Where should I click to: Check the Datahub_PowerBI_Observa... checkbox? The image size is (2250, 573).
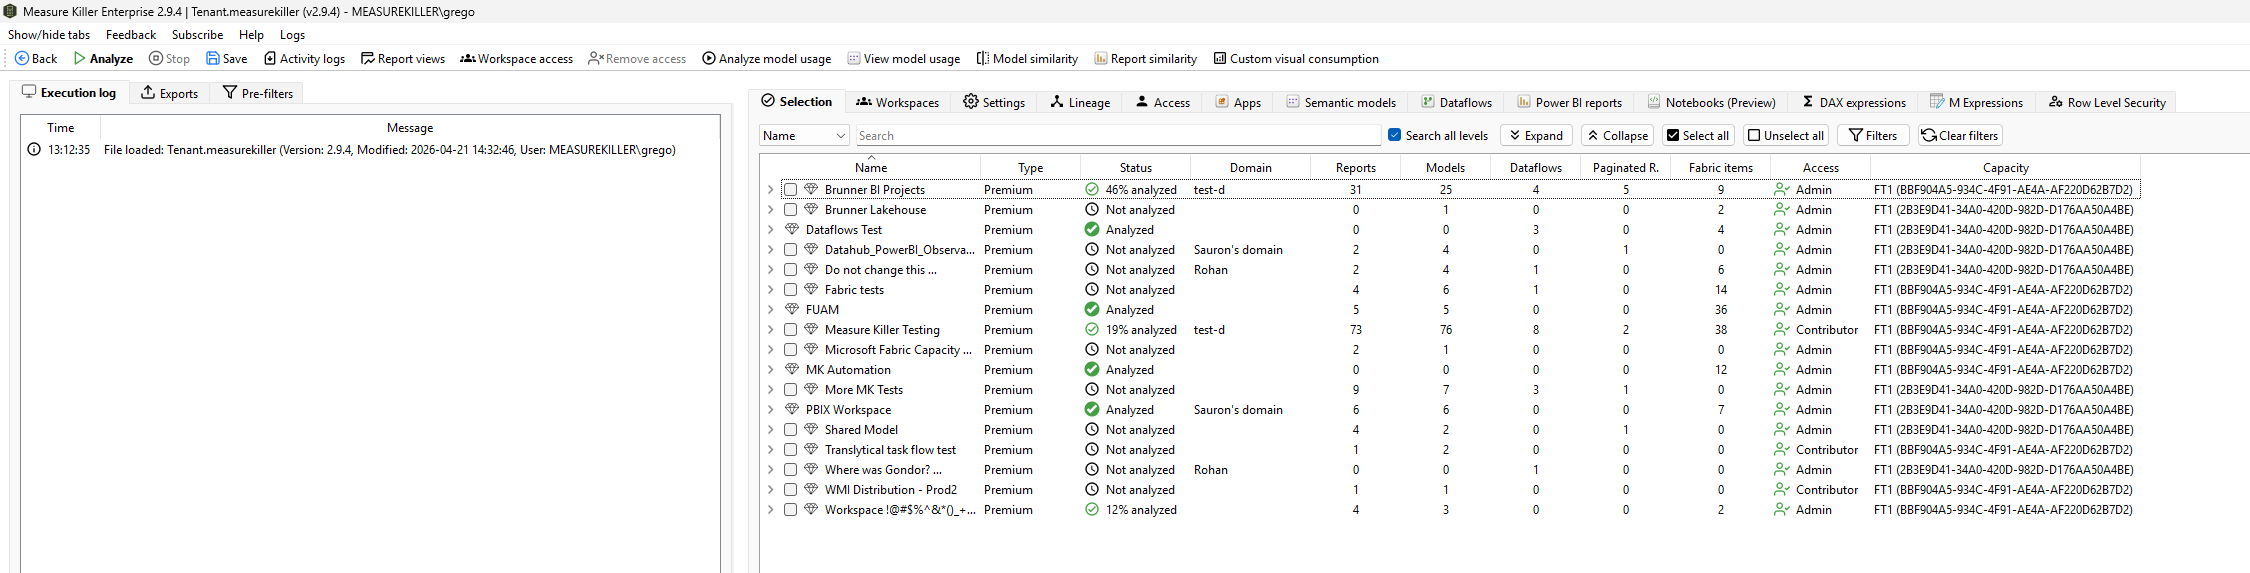[x=790, y=249]
